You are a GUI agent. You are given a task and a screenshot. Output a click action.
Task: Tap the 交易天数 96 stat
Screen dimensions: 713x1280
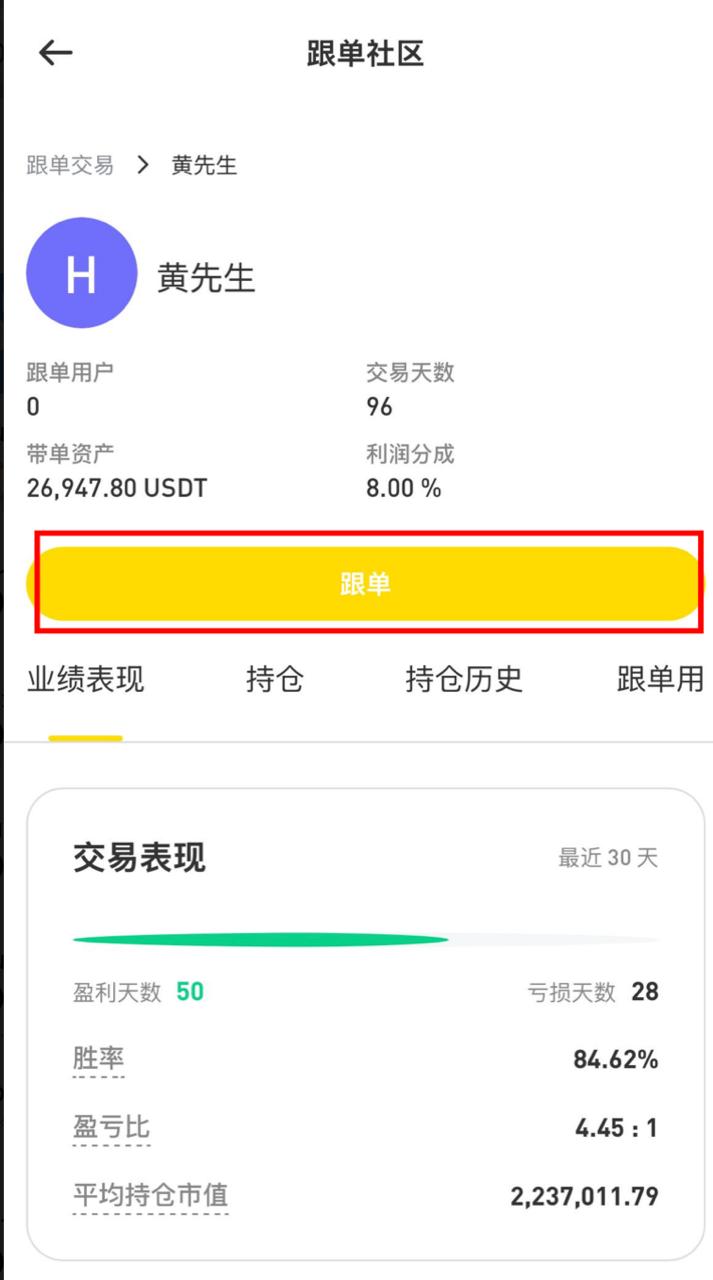410,390
